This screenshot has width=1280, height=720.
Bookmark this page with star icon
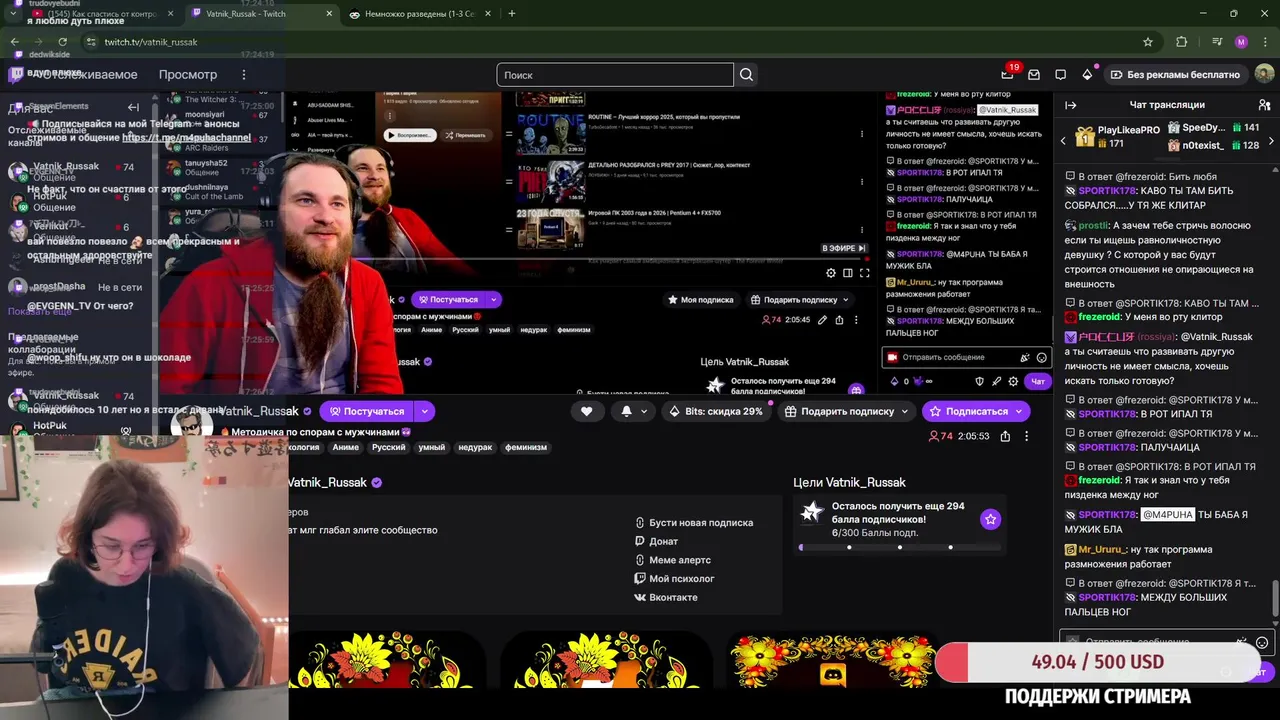1148,42
